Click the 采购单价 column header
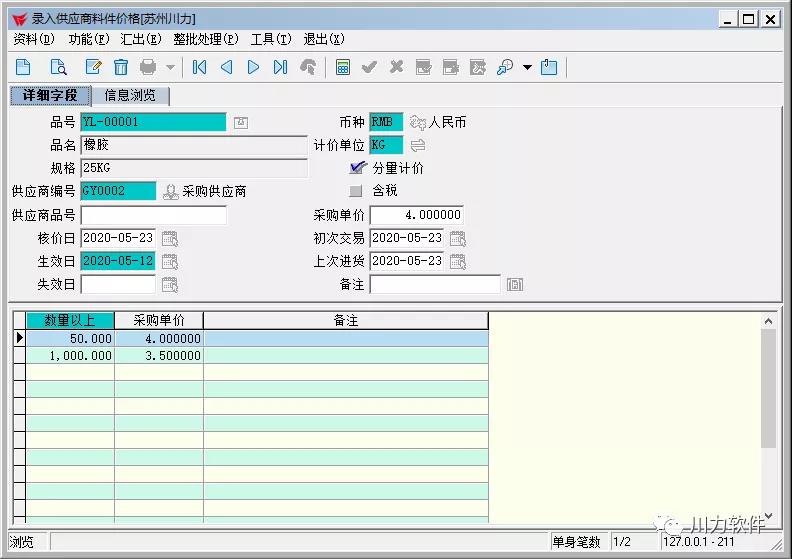Screen dimensions: 792x559 coord(159,321)
